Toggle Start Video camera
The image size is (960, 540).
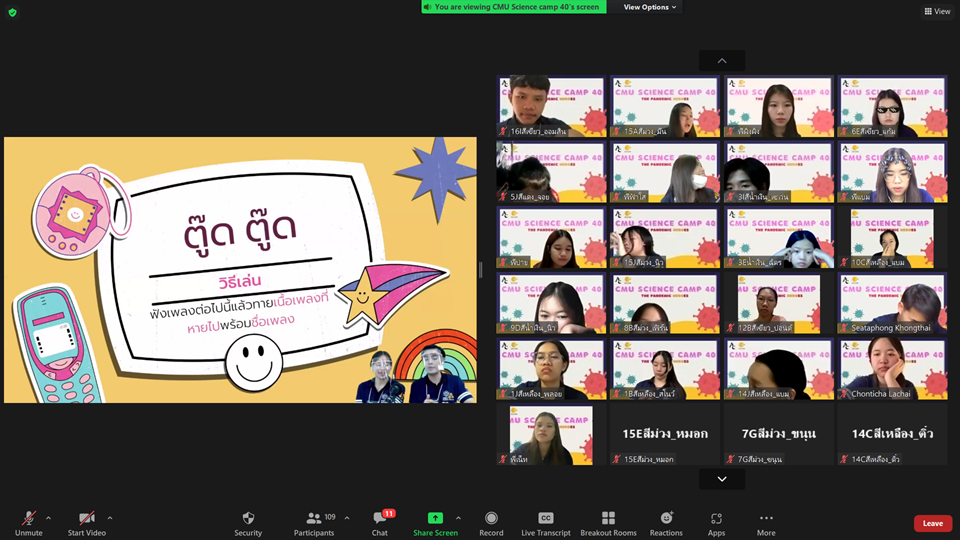[87, 518]
